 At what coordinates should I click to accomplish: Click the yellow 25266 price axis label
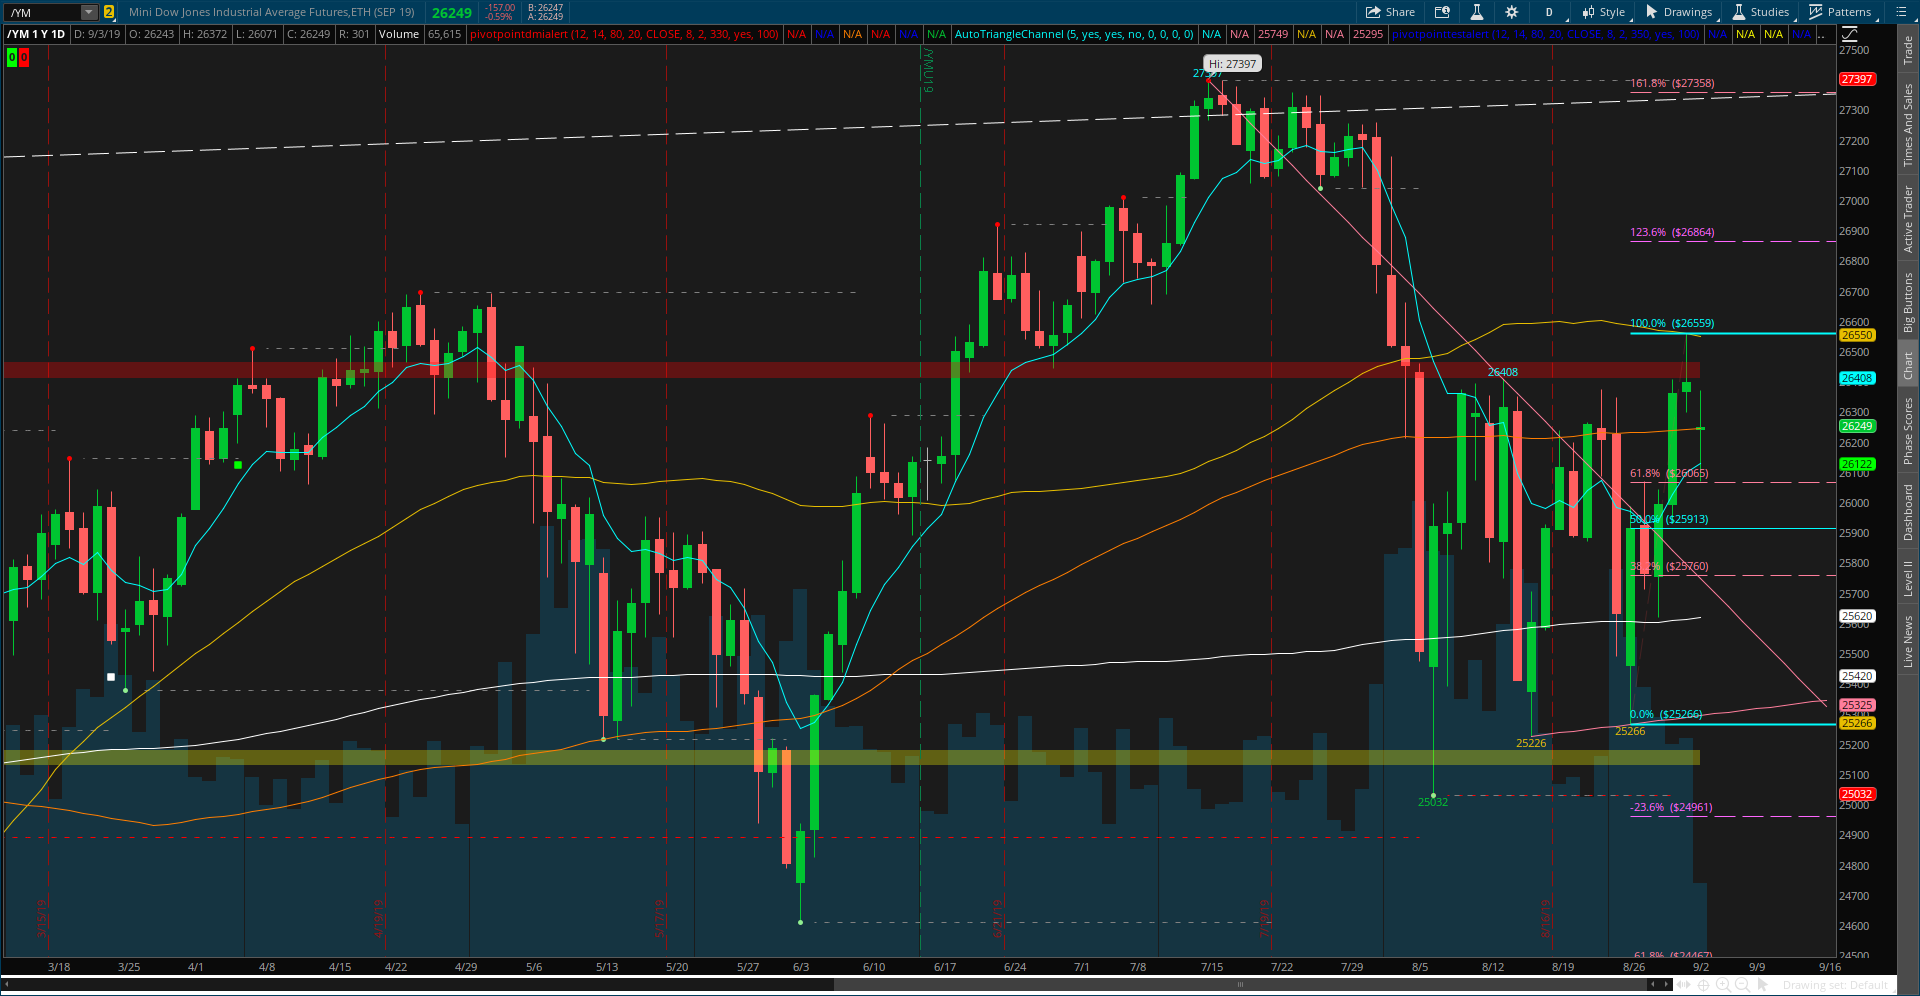pyautogui.click(x=1857, y=723)
